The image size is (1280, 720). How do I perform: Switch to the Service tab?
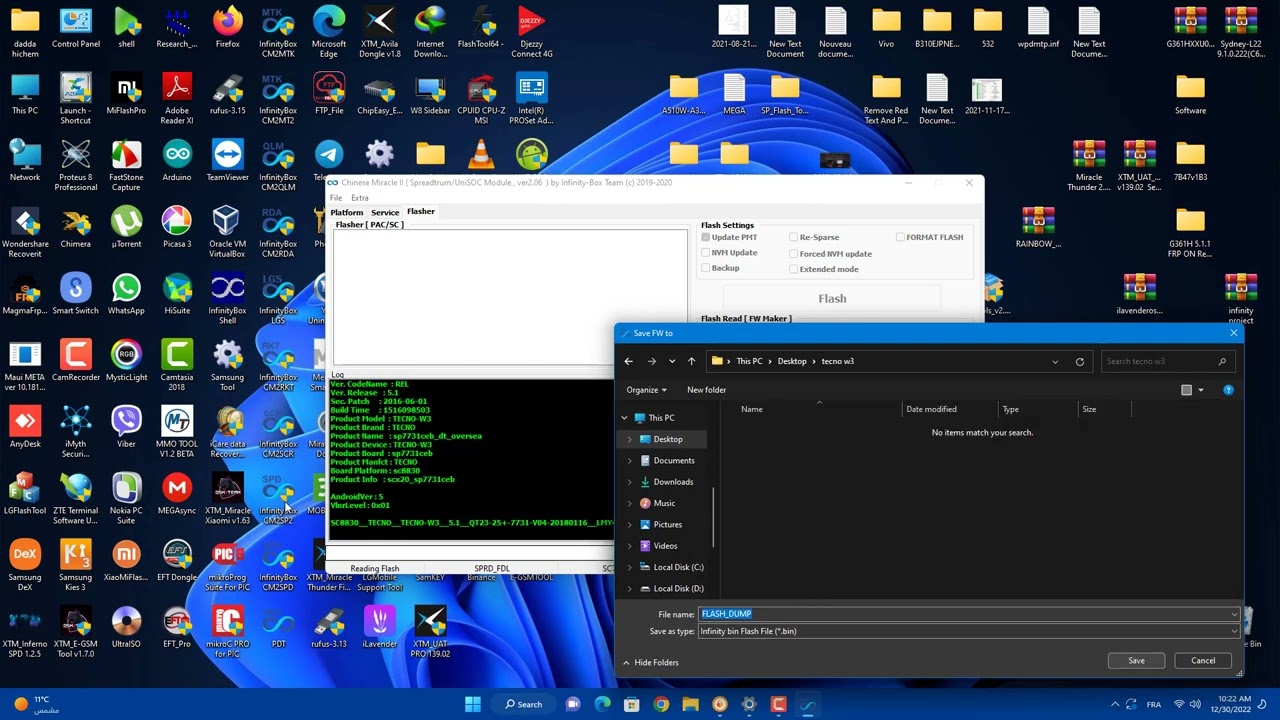385,212
